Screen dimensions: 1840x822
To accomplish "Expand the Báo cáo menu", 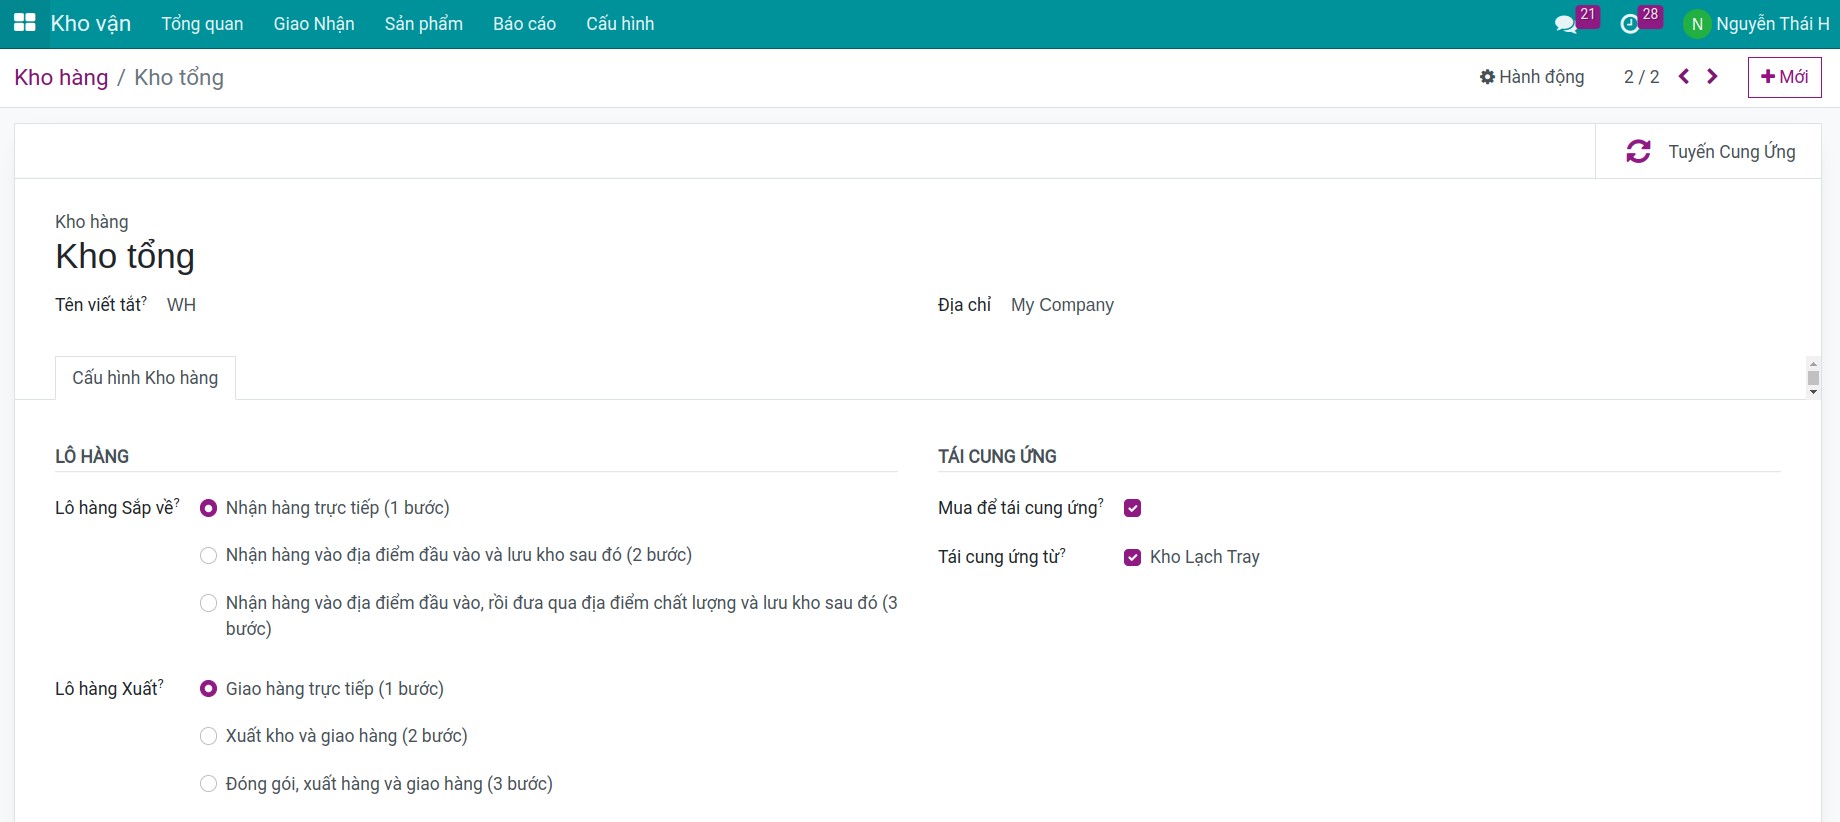I will point(524,24).
